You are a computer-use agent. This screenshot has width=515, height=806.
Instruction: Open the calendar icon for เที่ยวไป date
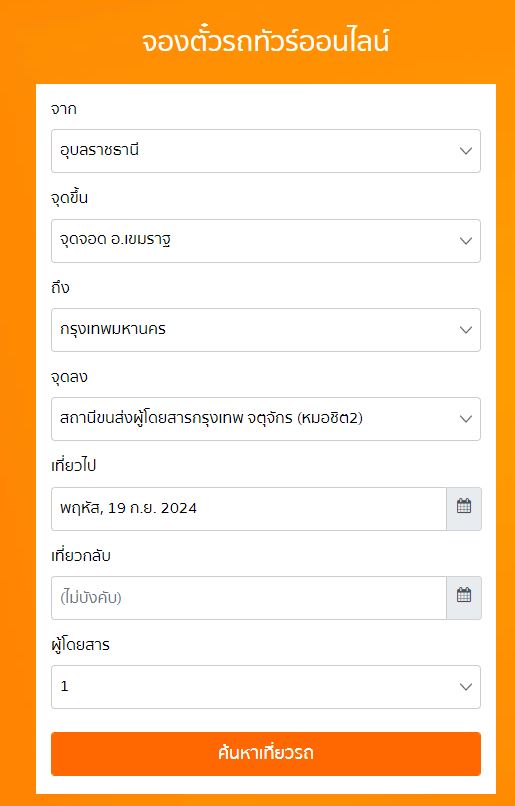[x=464, y=508]
